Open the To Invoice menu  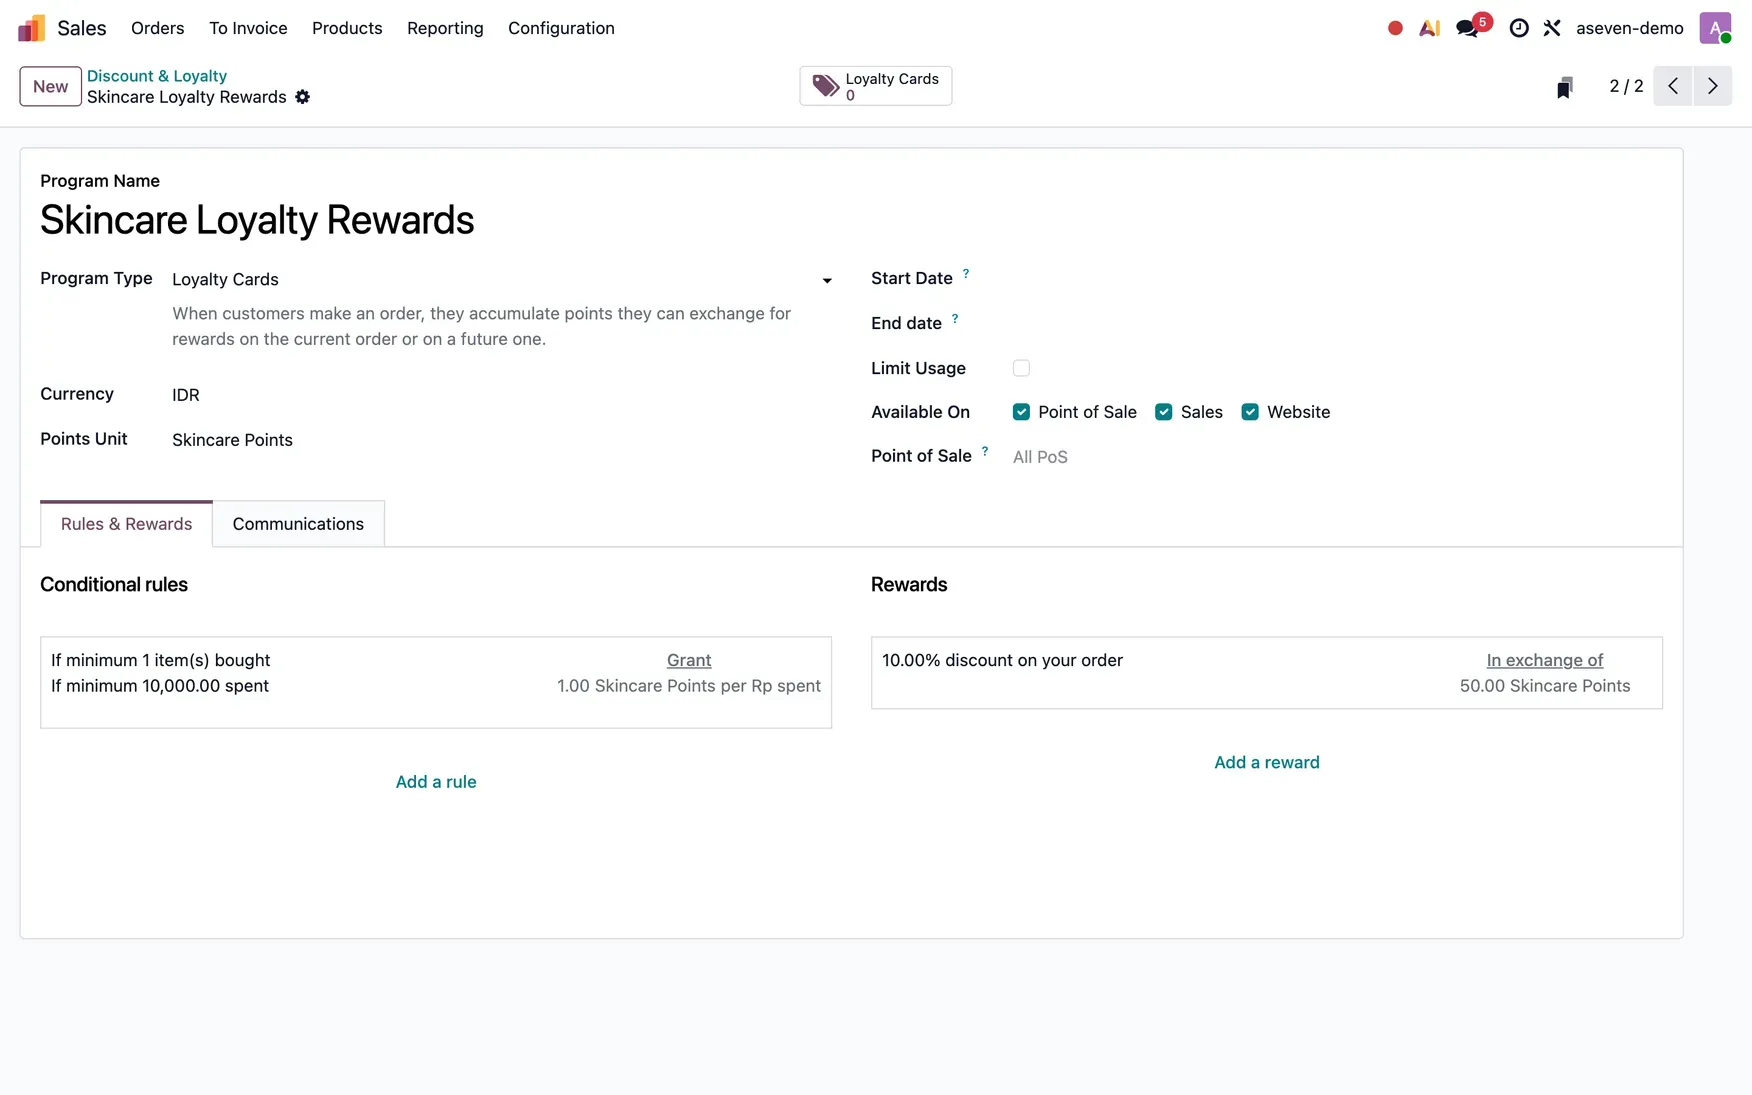coord(248,28)
